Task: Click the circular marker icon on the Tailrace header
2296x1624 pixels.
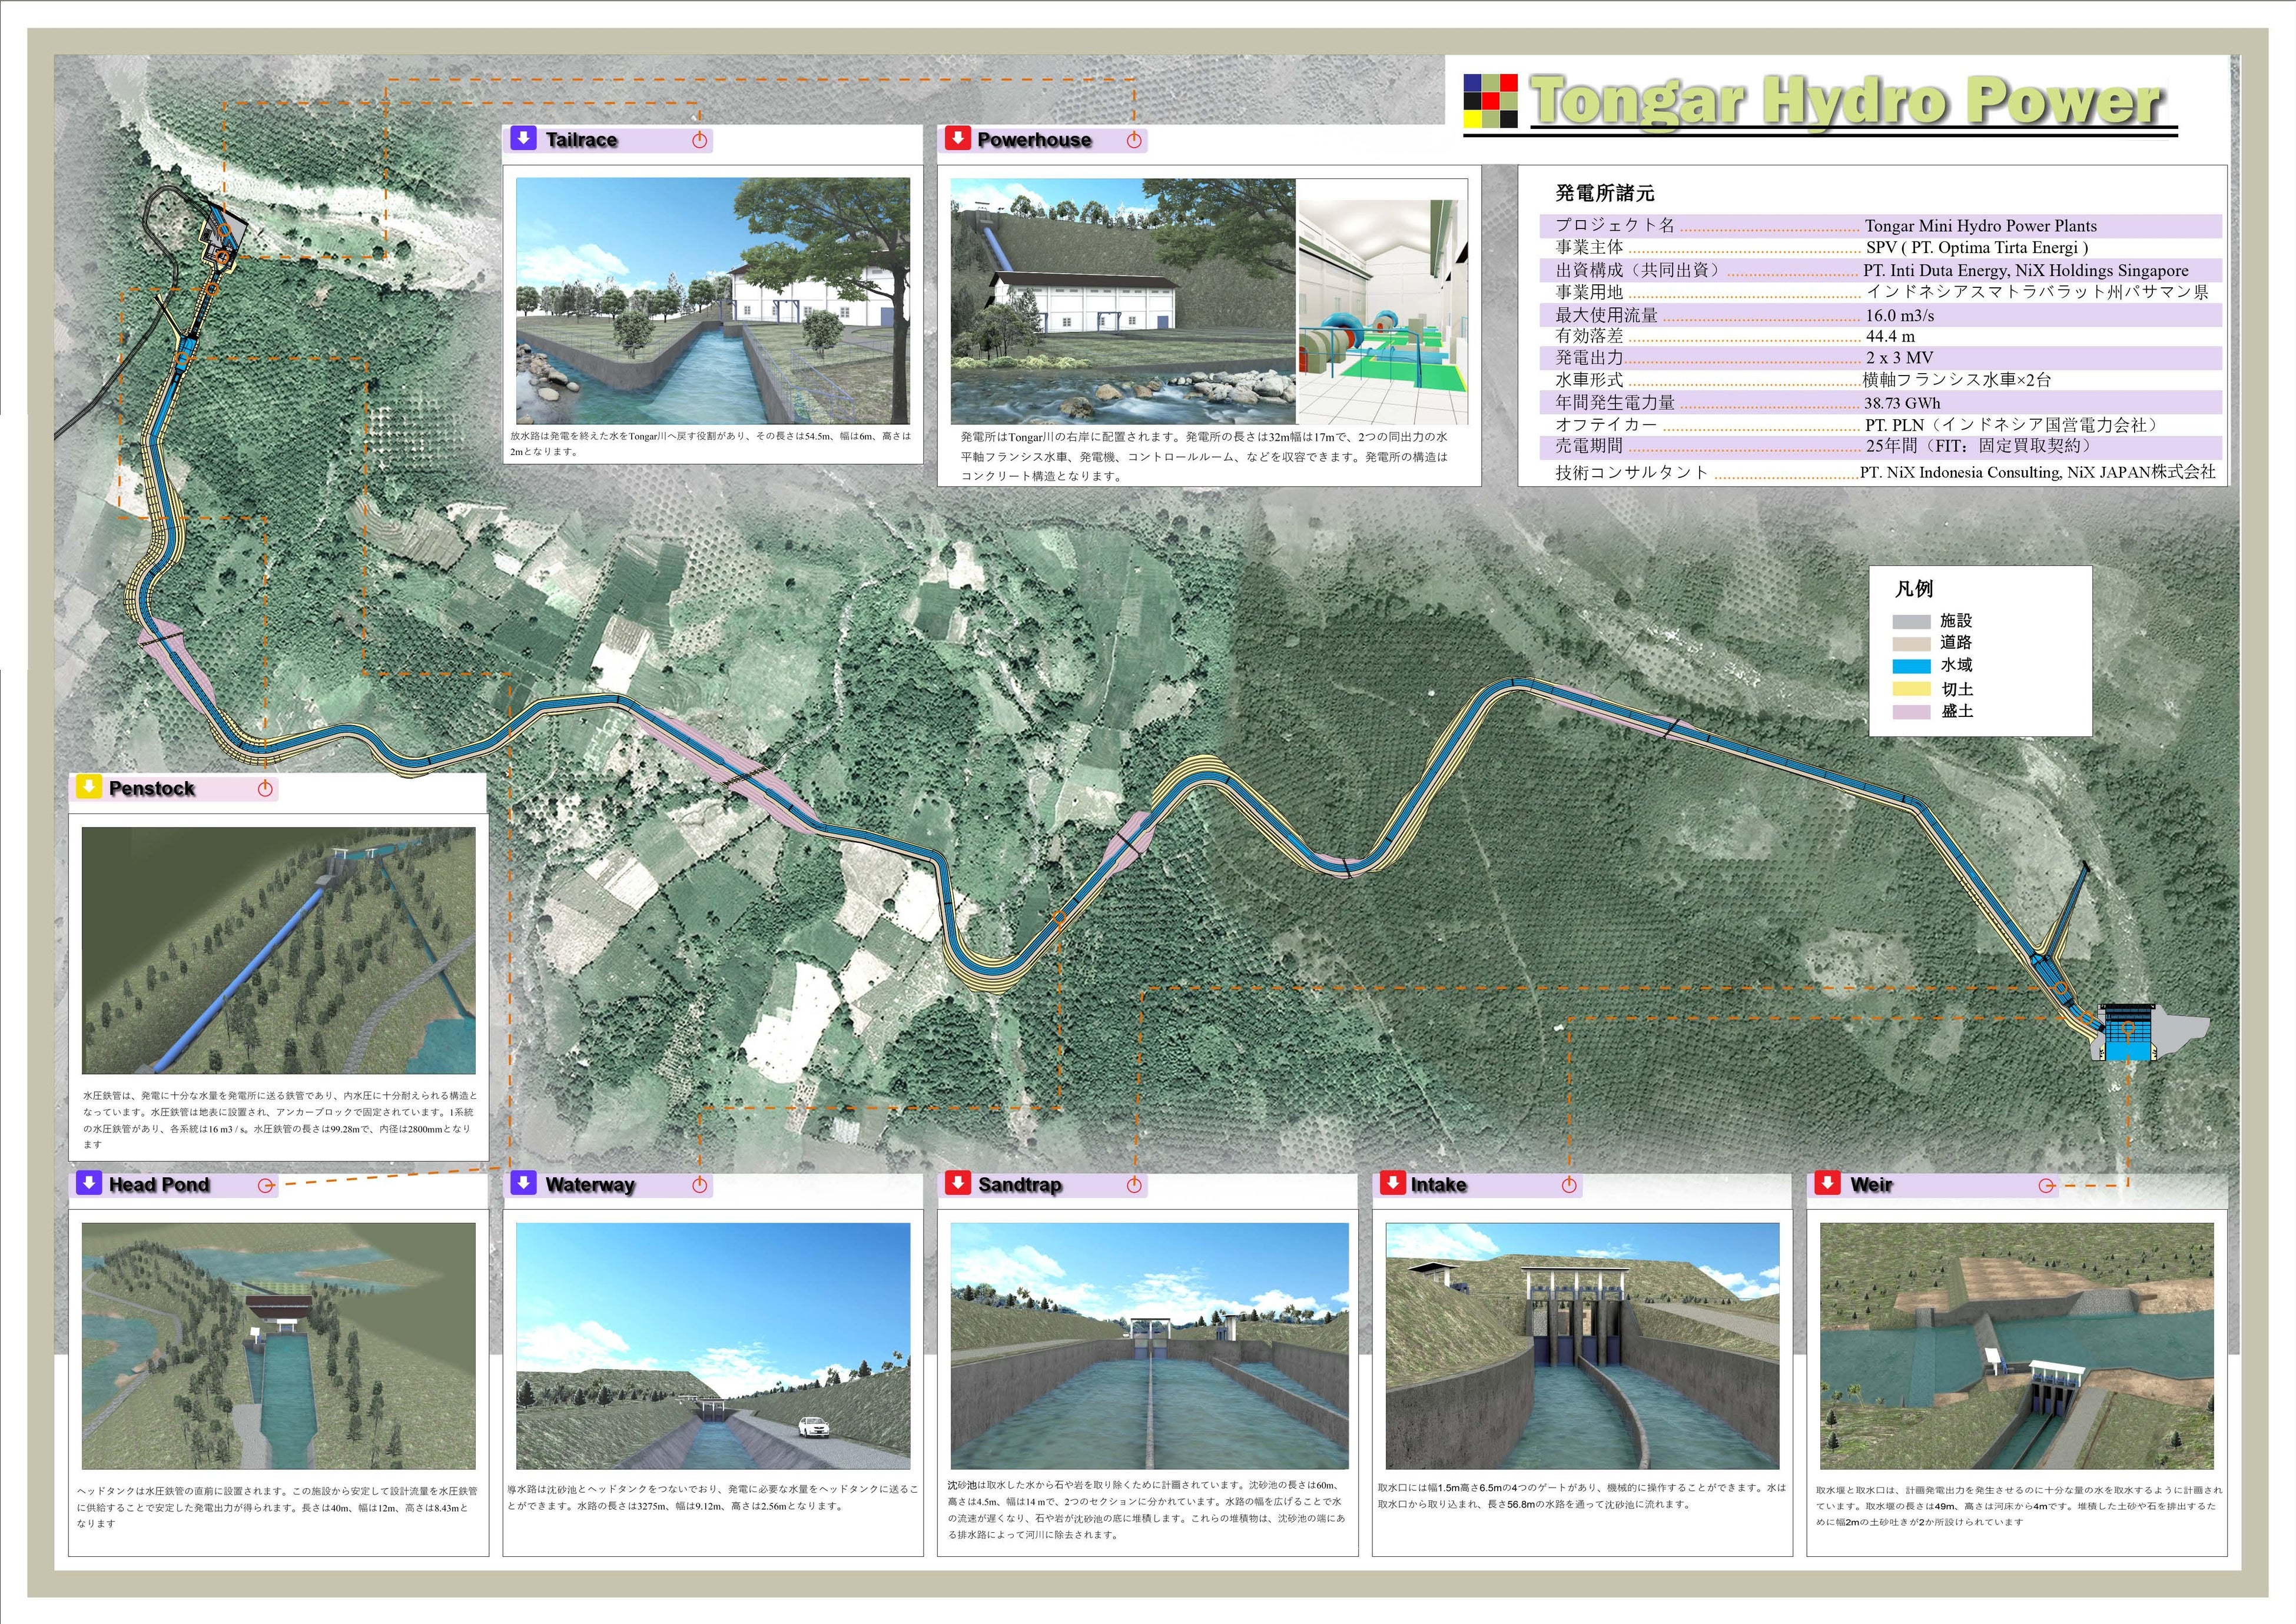Action: click(x=700, y=140)
